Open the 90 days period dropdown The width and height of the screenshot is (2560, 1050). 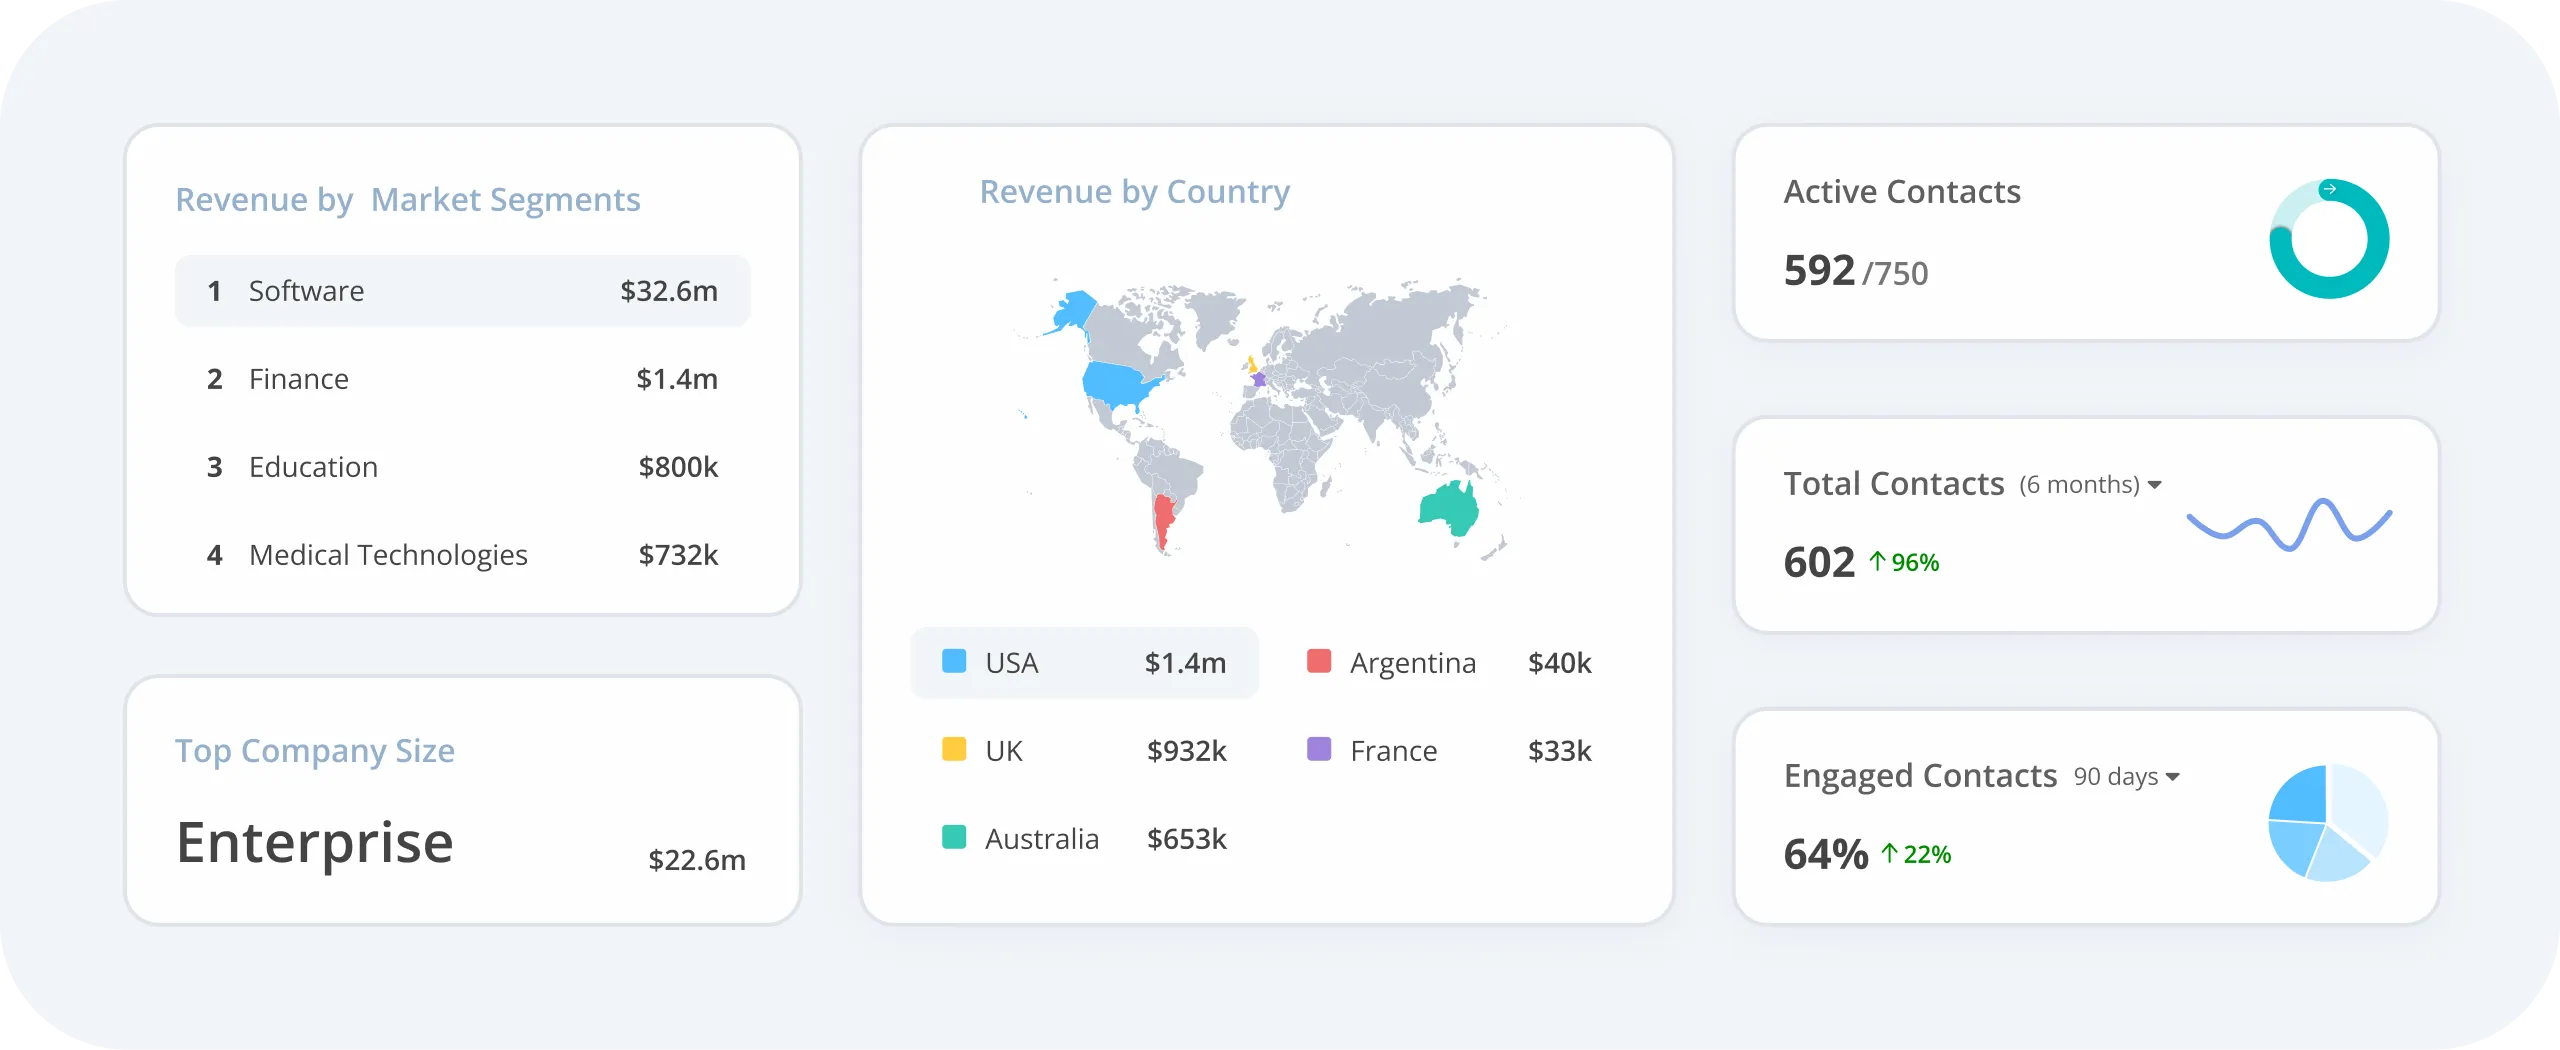(2172, 777)
